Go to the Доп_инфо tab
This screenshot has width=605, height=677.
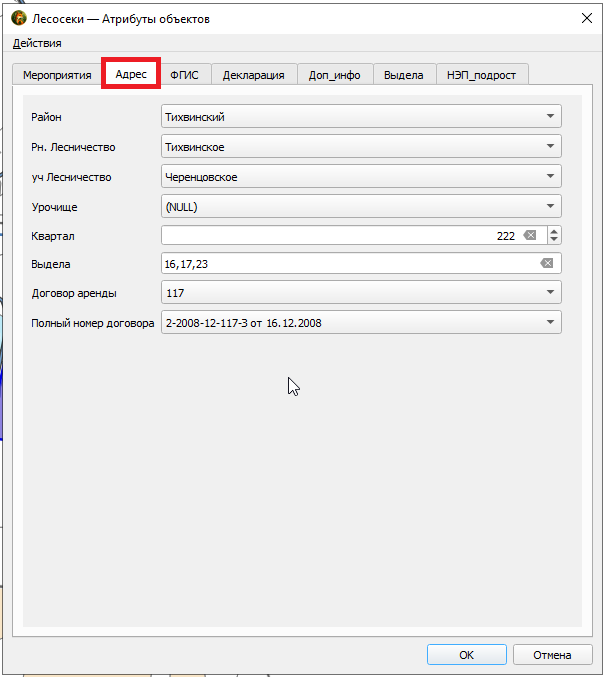pyautogui.click(x=335, y=75)
